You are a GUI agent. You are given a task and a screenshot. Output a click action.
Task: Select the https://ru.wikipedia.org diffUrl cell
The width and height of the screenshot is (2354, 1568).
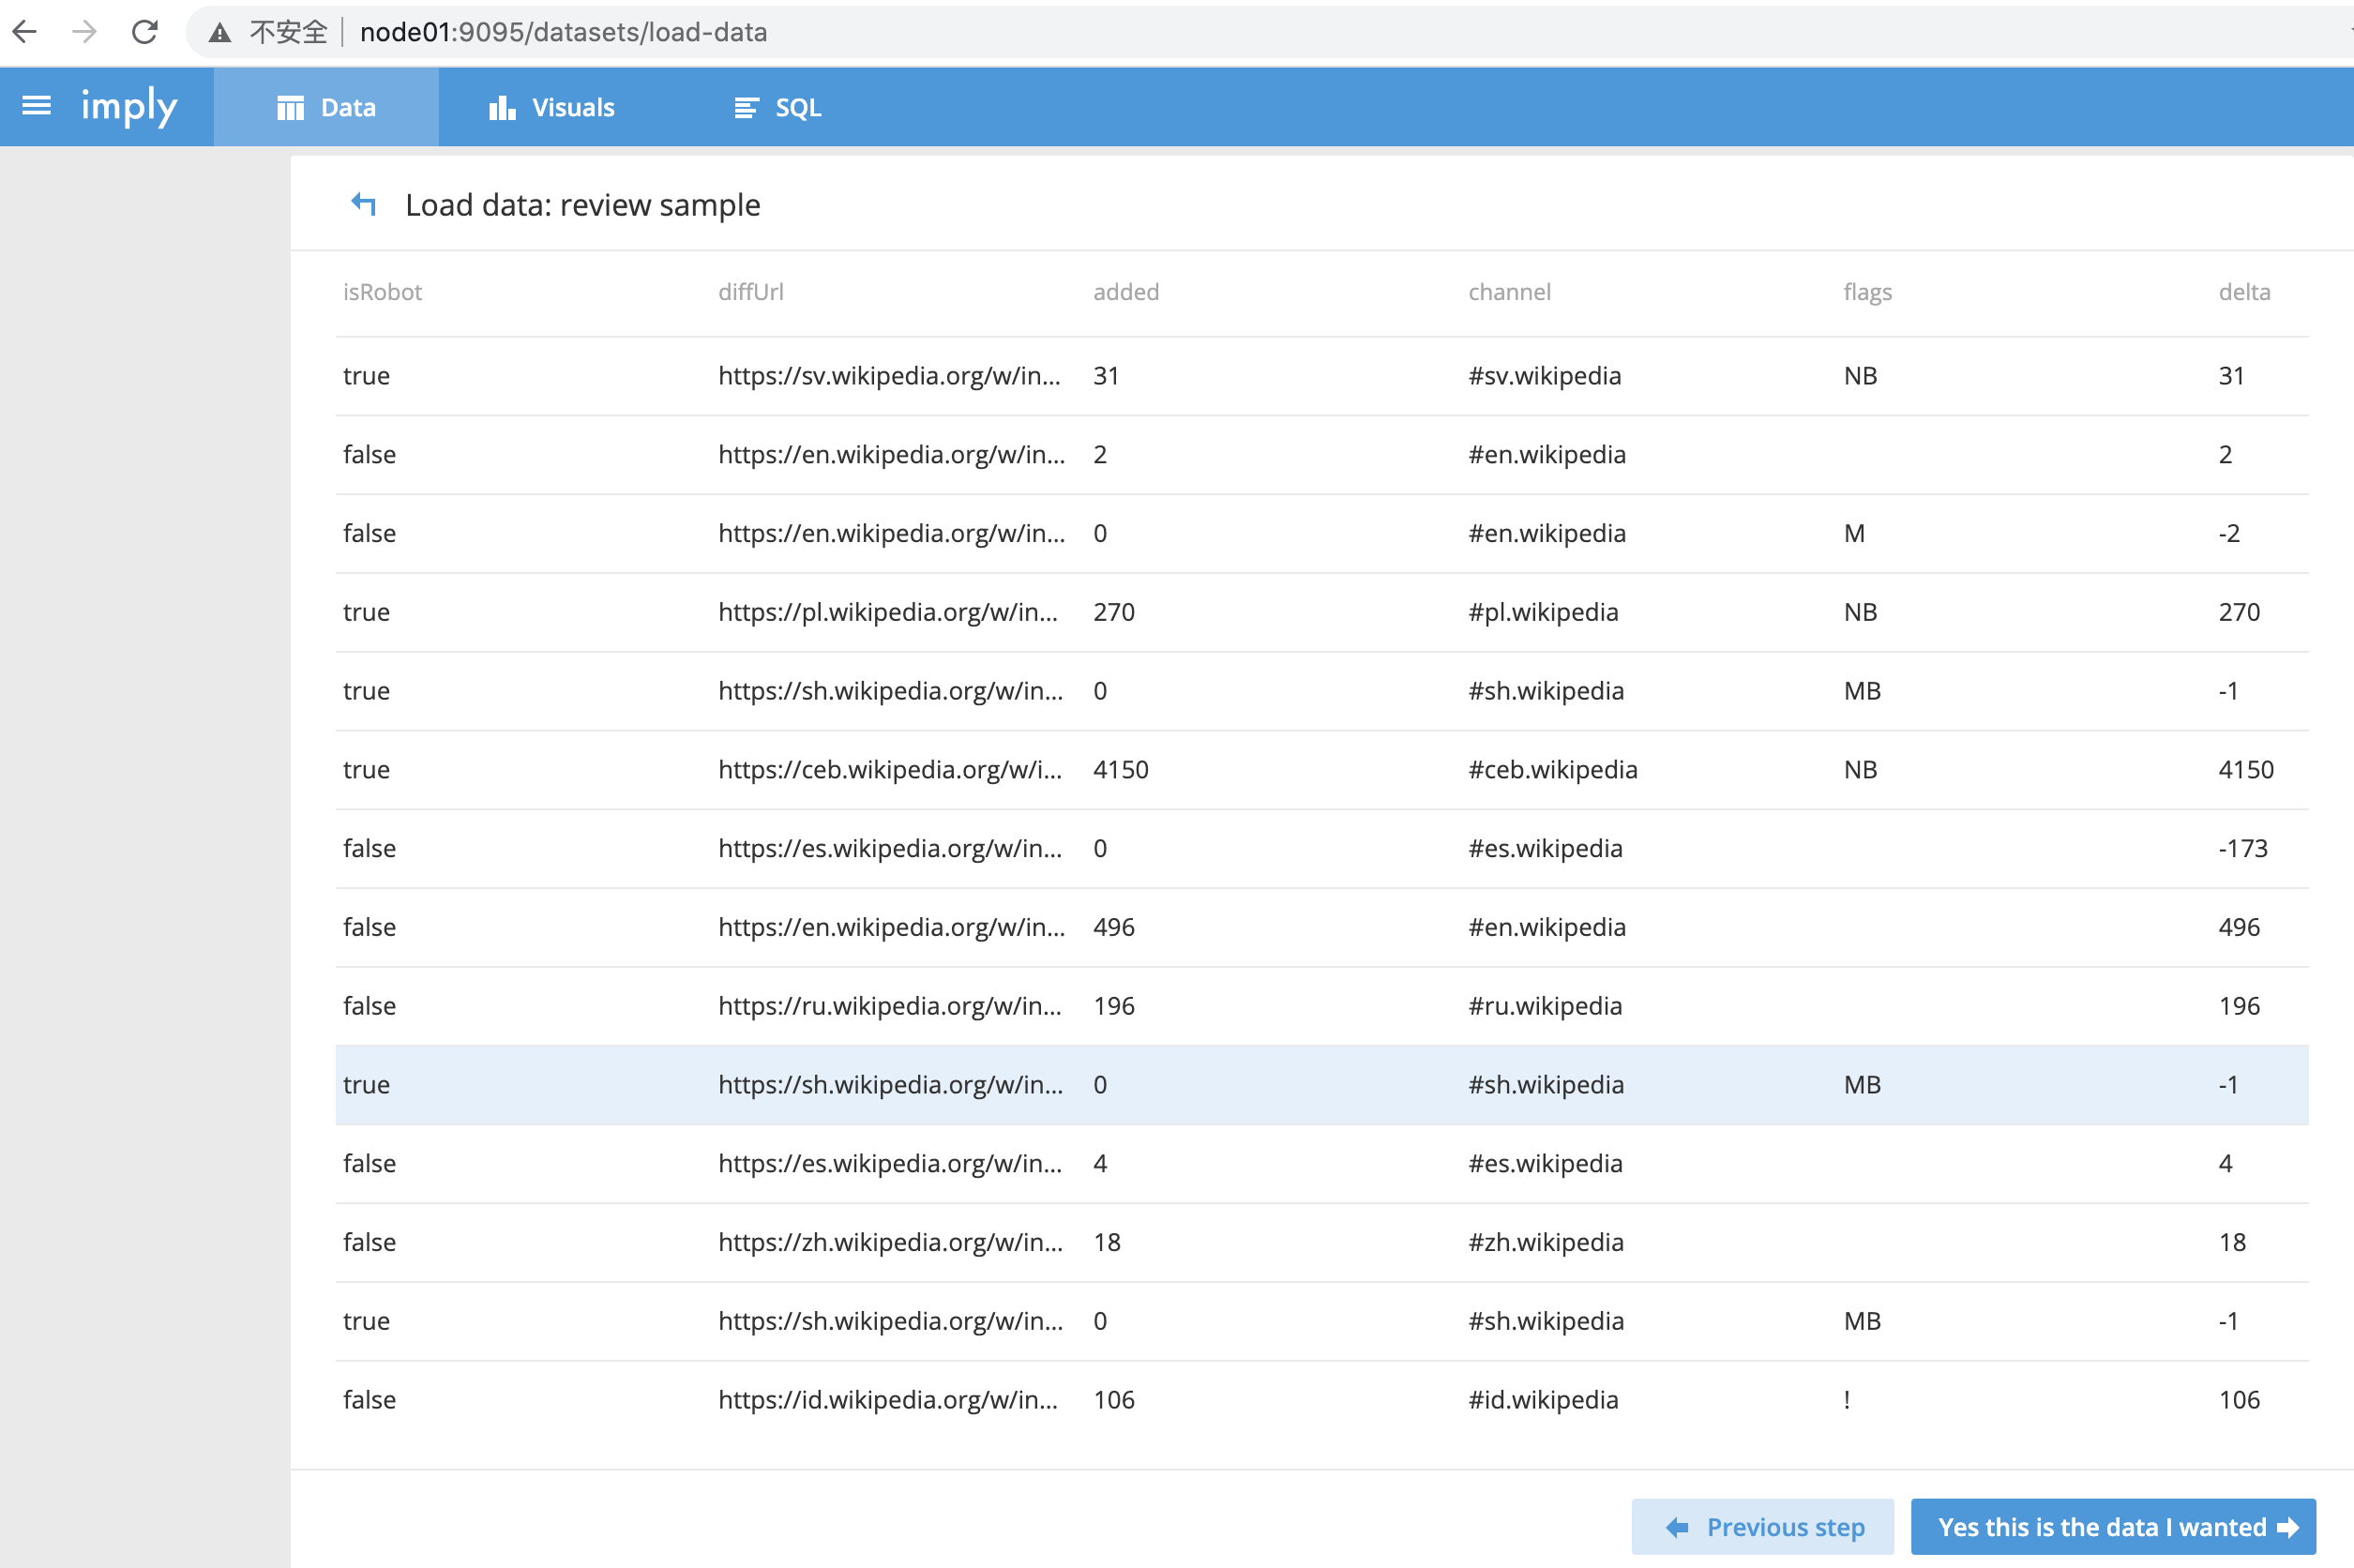[x=889, y=1006]
